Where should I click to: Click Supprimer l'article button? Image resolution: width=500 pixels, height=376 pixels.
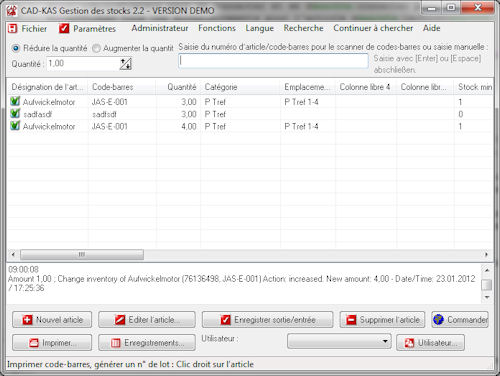(382, 320)
